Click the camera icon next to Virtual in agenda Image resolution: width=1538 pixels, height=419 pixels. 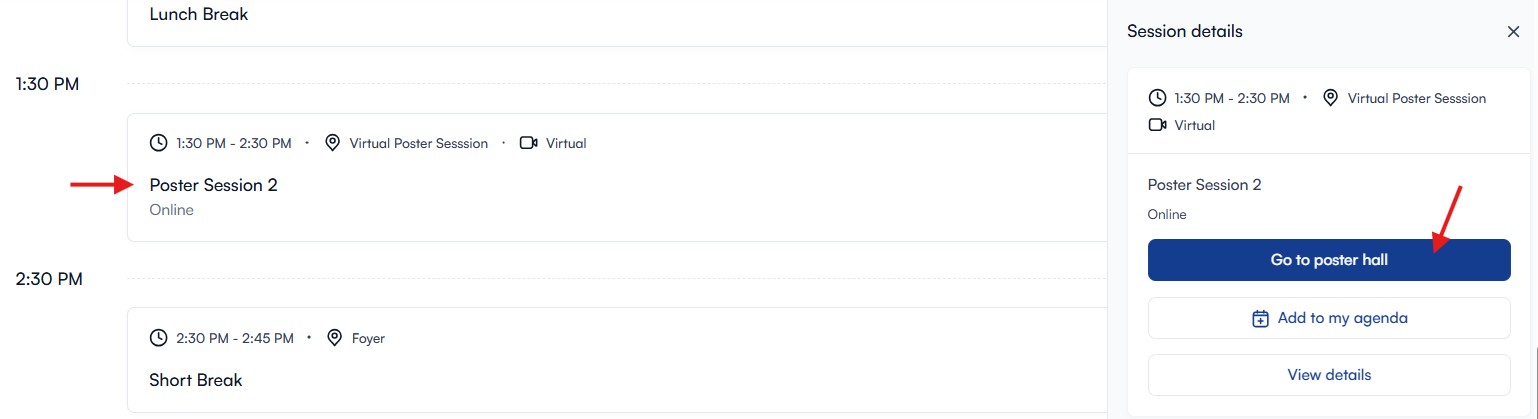(529, 143)
